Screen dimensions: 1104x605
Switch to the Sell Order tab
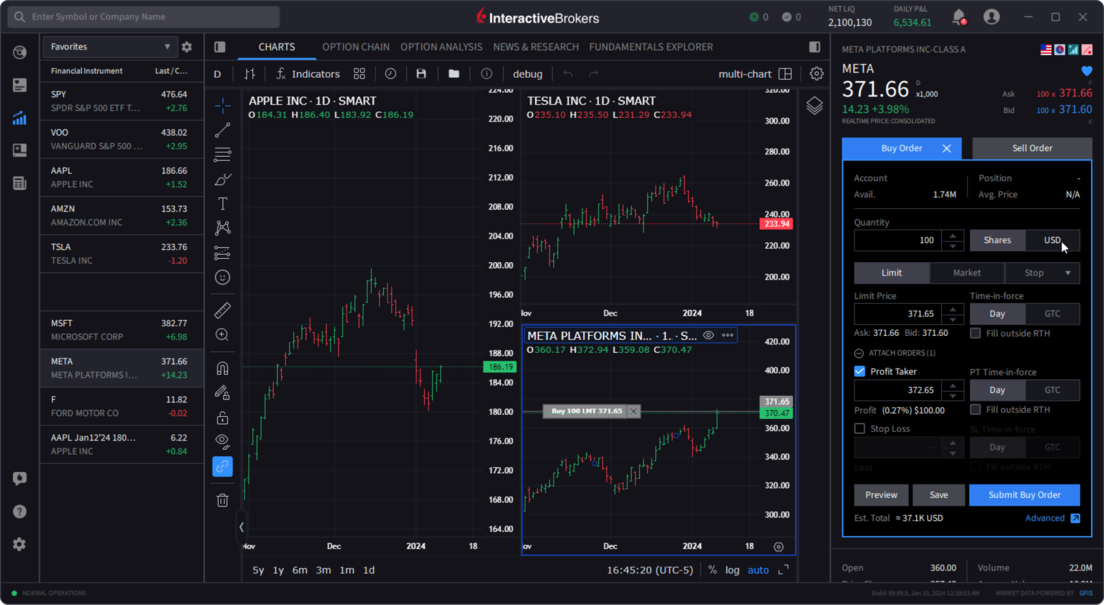[x=1031, y=148]
